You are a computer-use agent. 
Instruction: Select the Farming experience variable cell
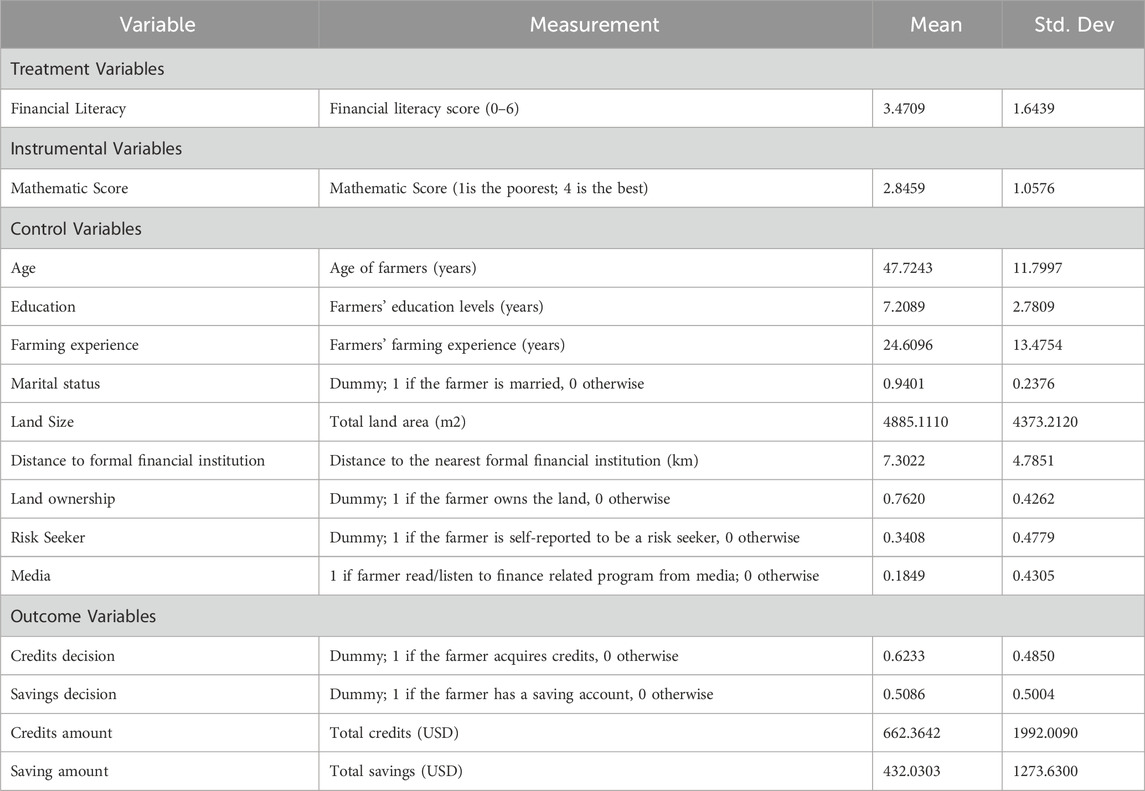[74, 345]
